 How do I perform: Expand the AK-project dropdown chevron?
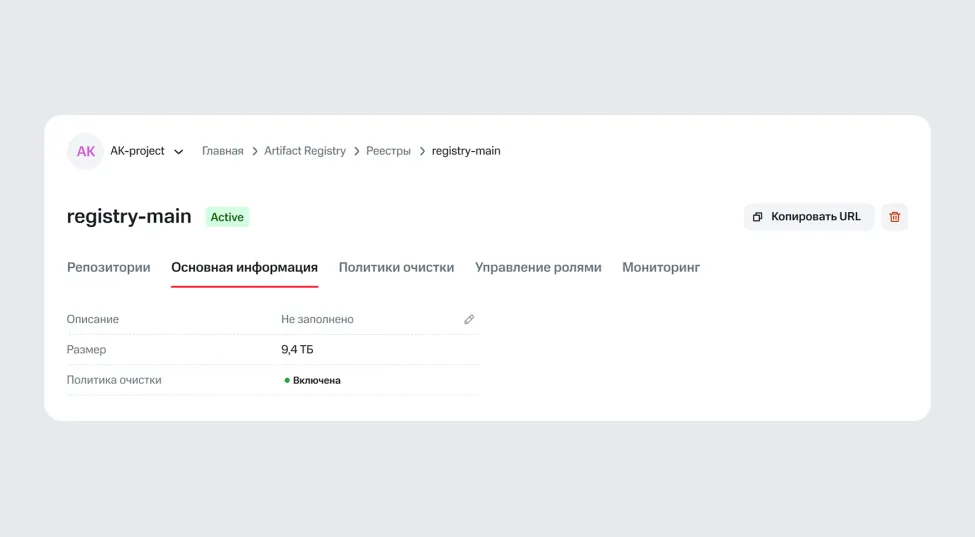point(179,152)
